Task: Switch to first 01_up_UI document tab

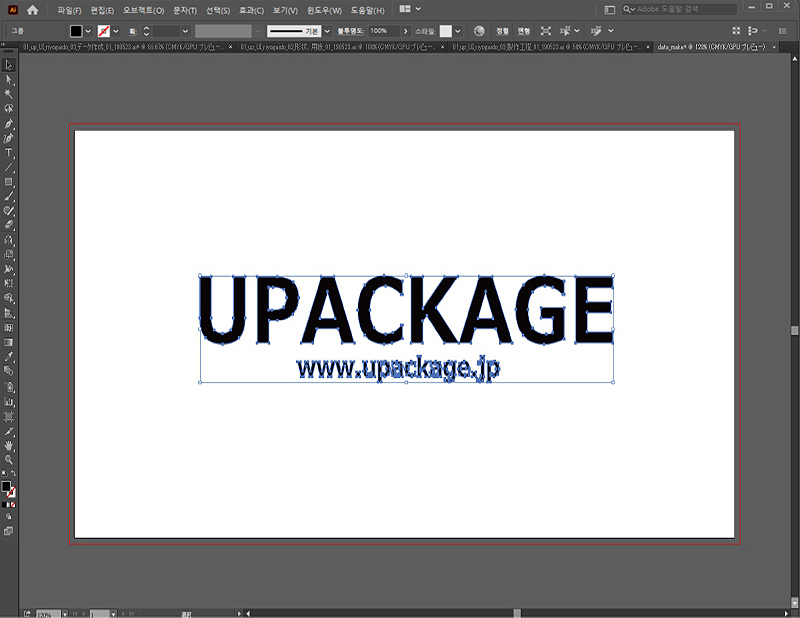Action: (123, 47)
